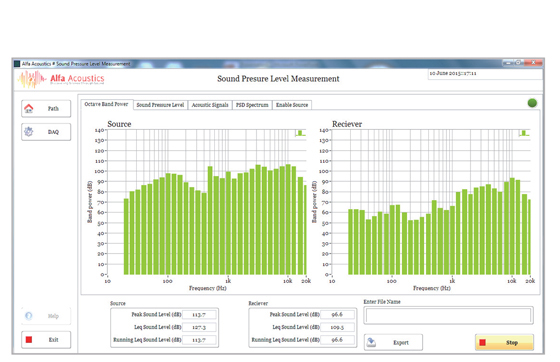Click the green status indicator light

(x=532, y=103)
